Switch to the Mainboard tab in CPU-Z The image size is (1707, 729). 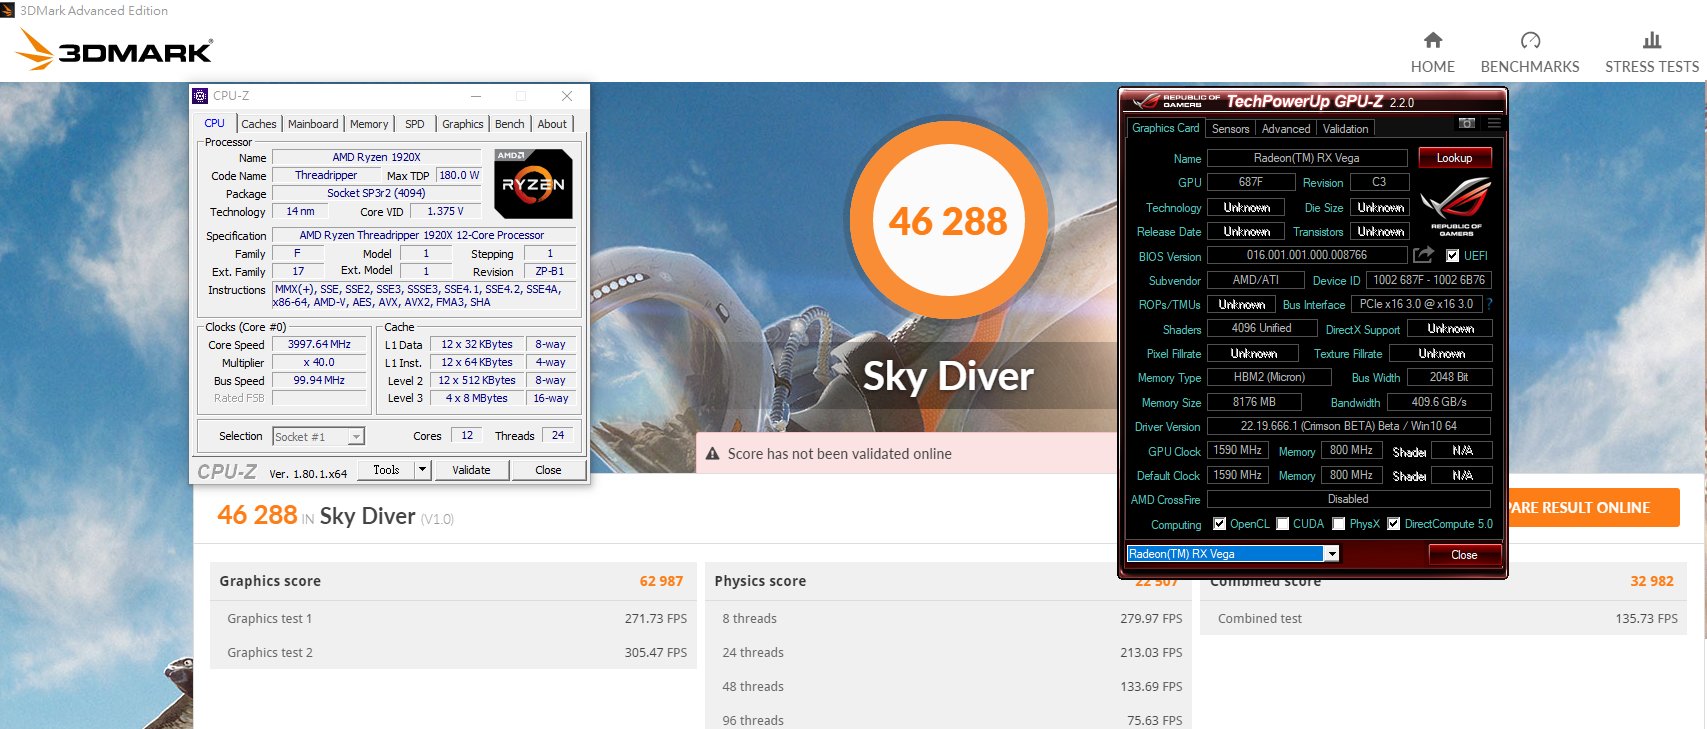[313, 124]
